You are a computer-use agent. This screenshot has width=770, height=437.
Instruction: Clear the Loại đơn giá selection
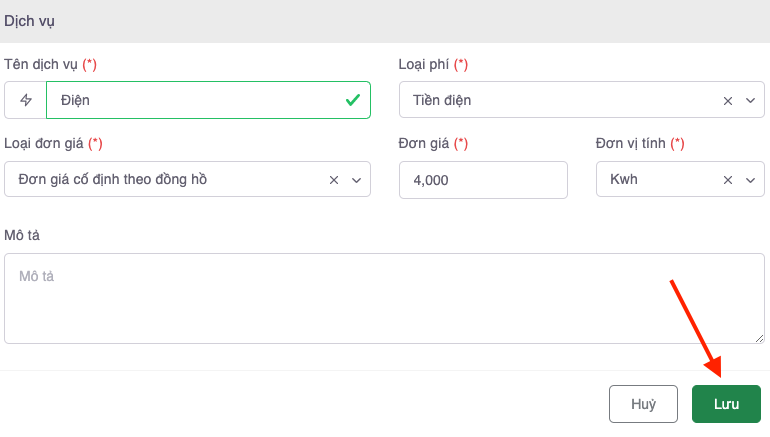point(334,180)
